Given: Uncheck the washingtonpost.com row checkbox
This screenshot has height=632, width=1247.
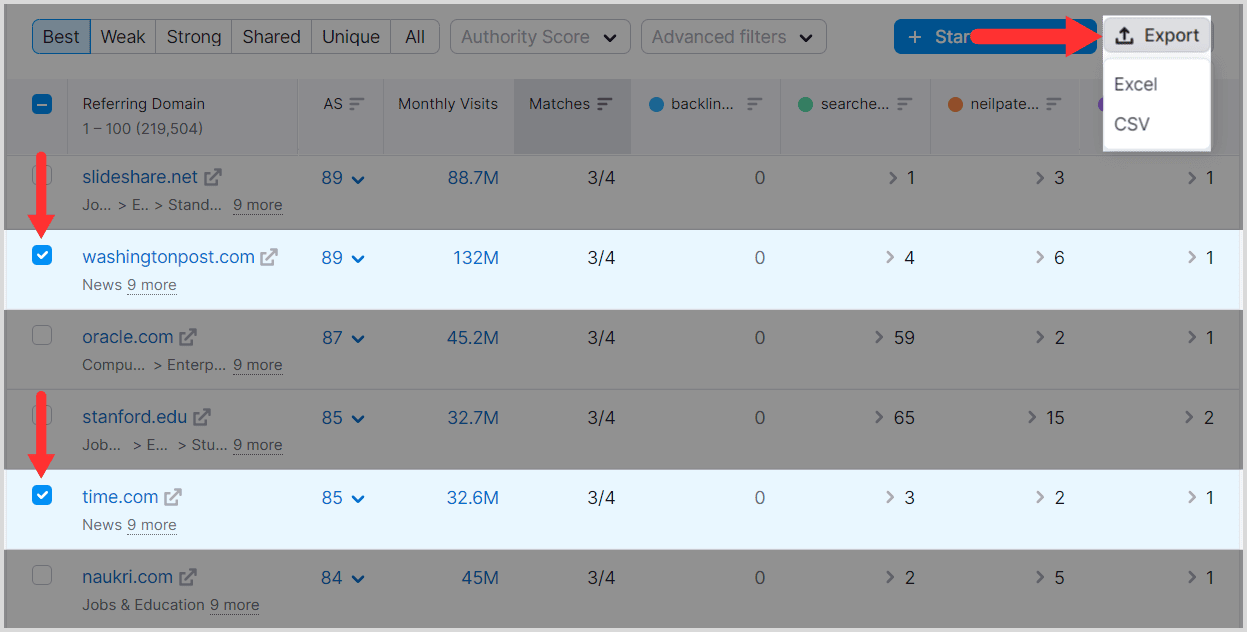Looking at the screenshot, I should coord(42,256).
